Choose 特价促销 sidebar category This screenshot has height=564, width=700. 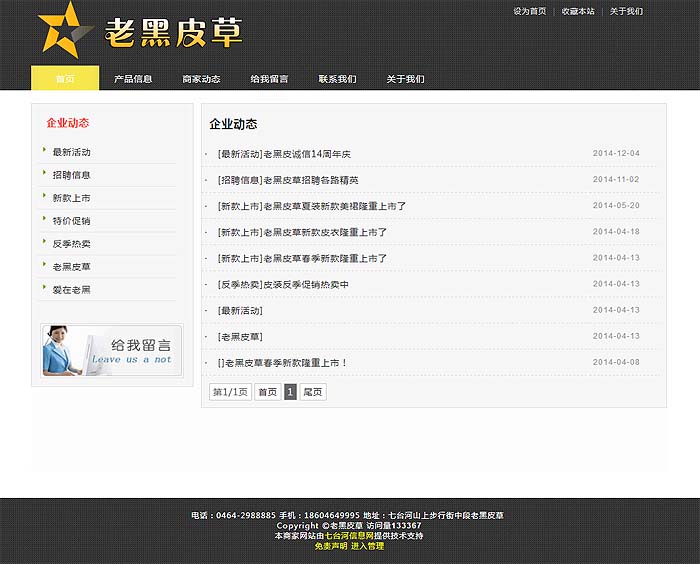pos(72,221)
